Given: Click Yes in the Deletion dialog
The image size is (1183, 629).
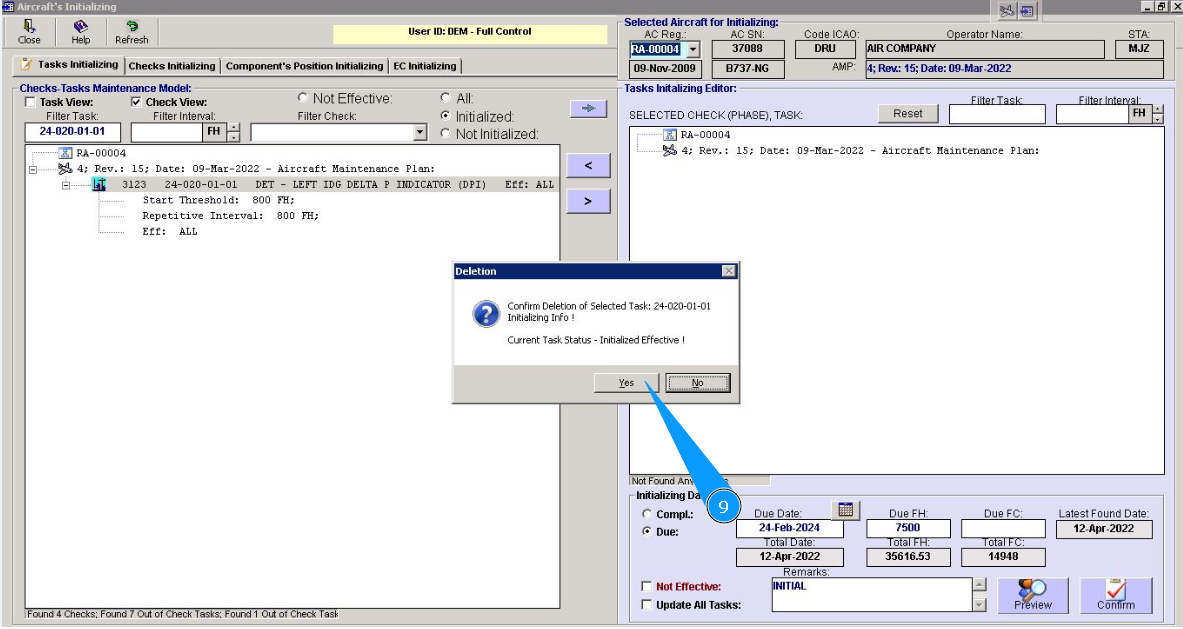Looking at the screenshot, I should (x=626, y=382).
